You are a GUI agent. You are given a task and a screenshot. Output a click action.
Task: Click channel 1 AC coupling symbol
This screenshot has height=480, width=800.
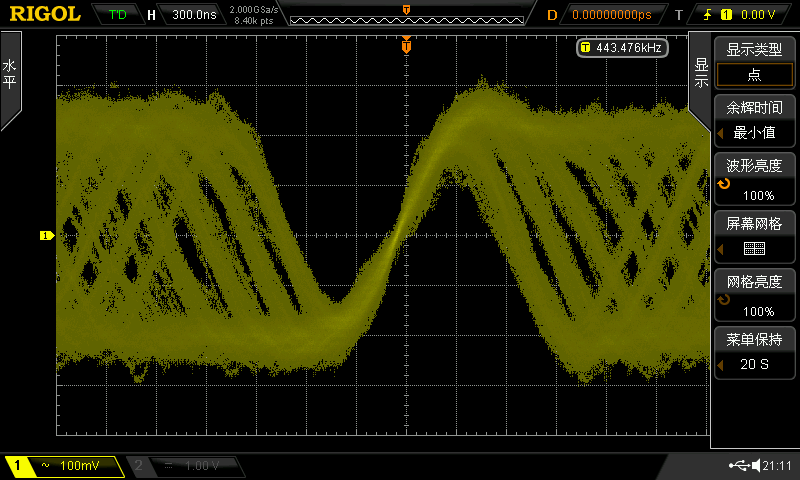(x=45, y=465)
